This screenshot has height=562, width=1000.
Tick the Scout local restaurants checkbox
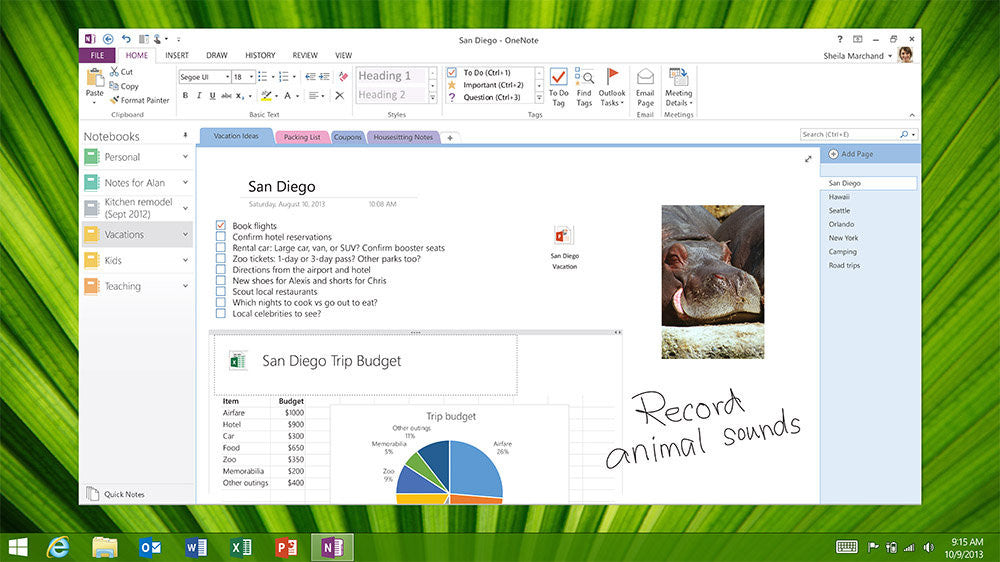[x=221, y=292]
